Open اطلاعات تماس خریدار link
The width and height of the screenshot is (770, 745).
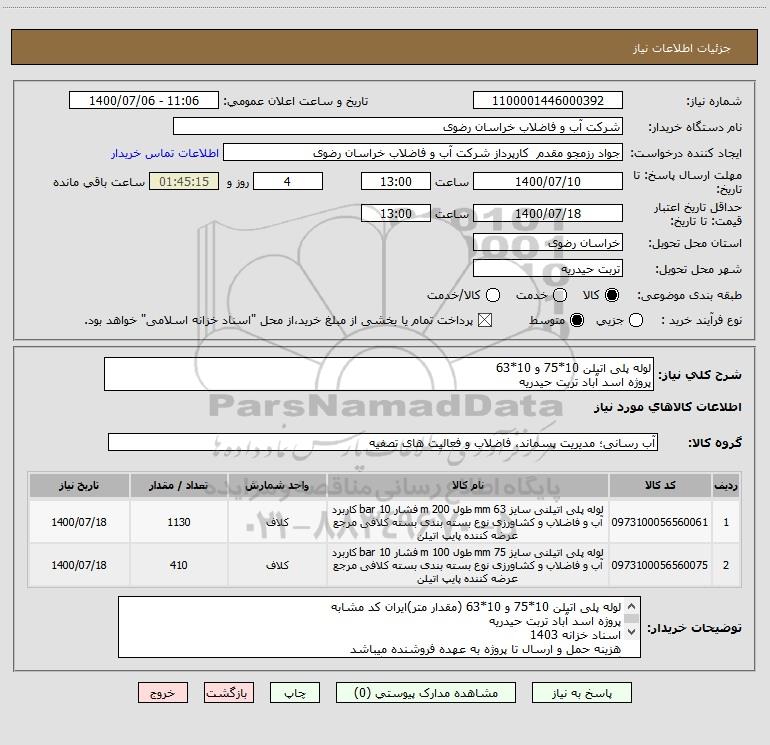(165, 153)
